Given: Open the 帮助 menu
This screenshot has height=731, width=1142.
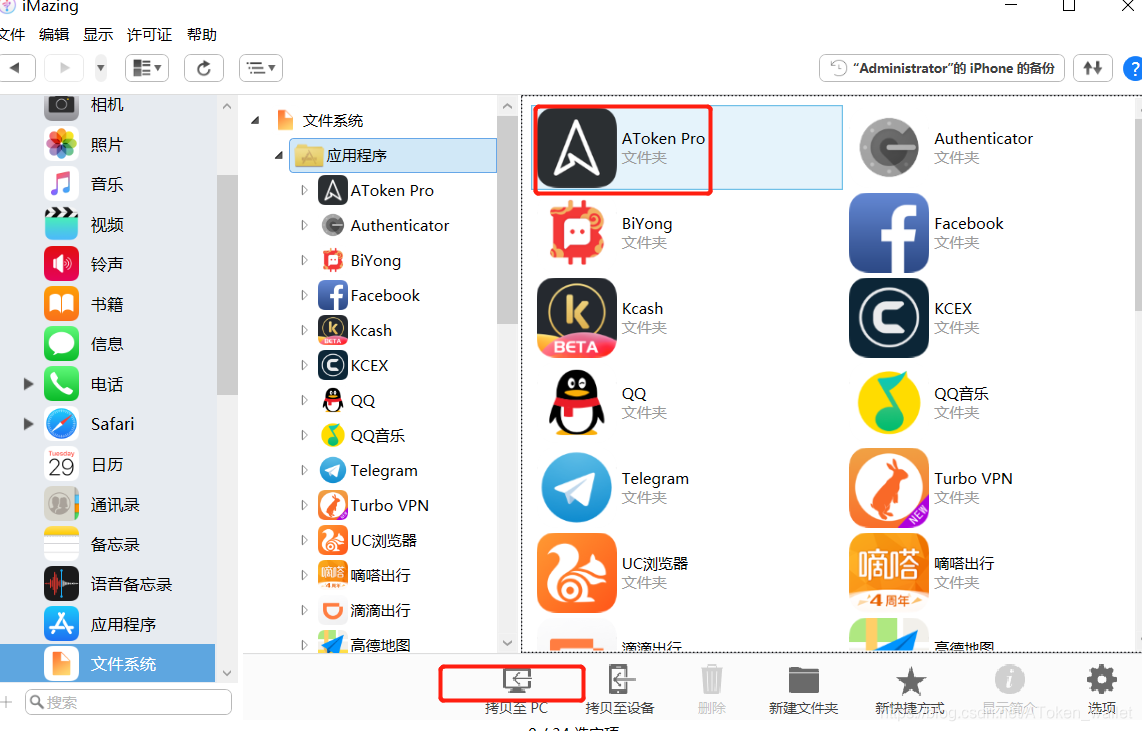Looking at the screenshot, I should point(202,34).
